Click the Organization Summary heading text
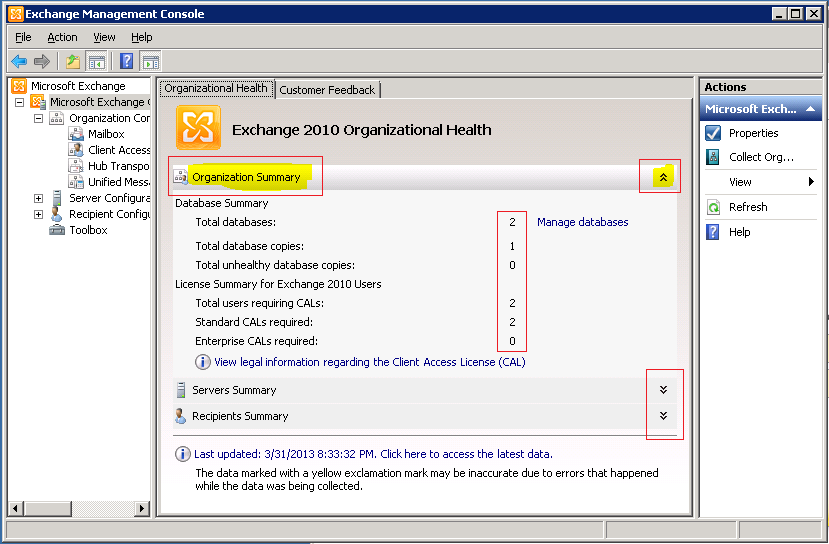The image size is (829, 544). [x=246, y=177]
